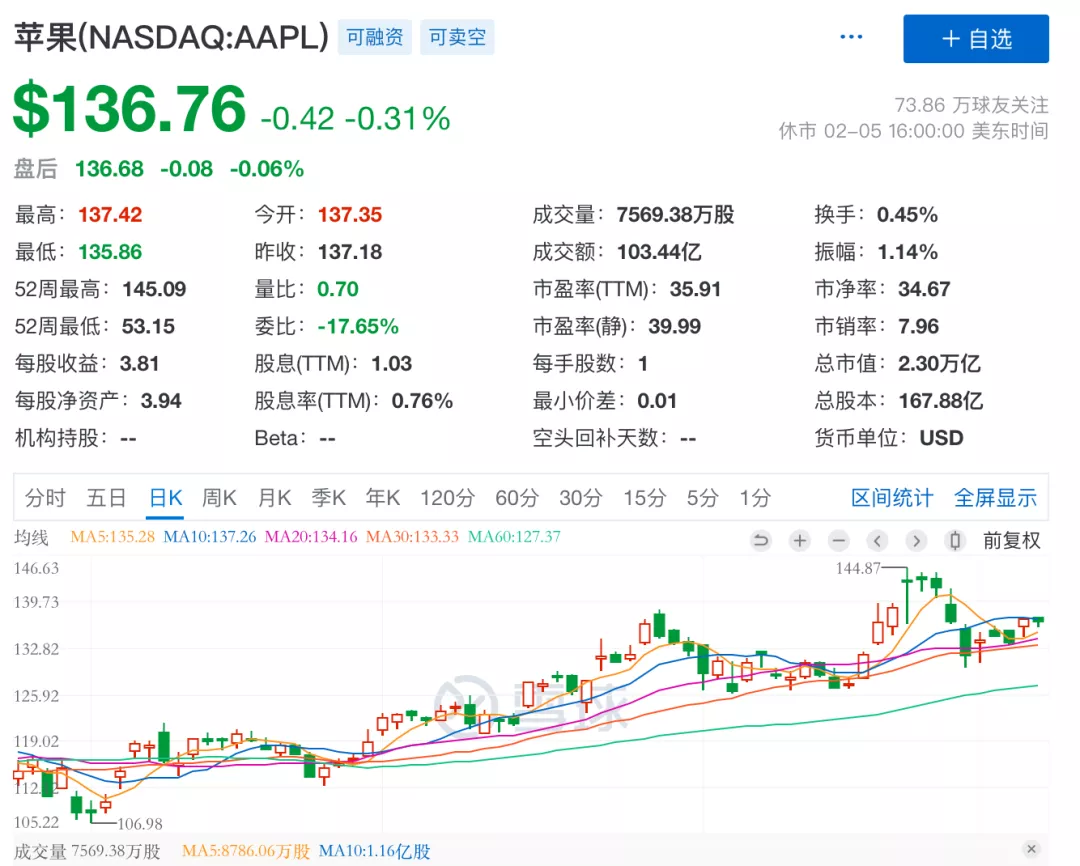Move chart earlier with left chevron icon
The image size is (1080, 866).
[877, 541]
